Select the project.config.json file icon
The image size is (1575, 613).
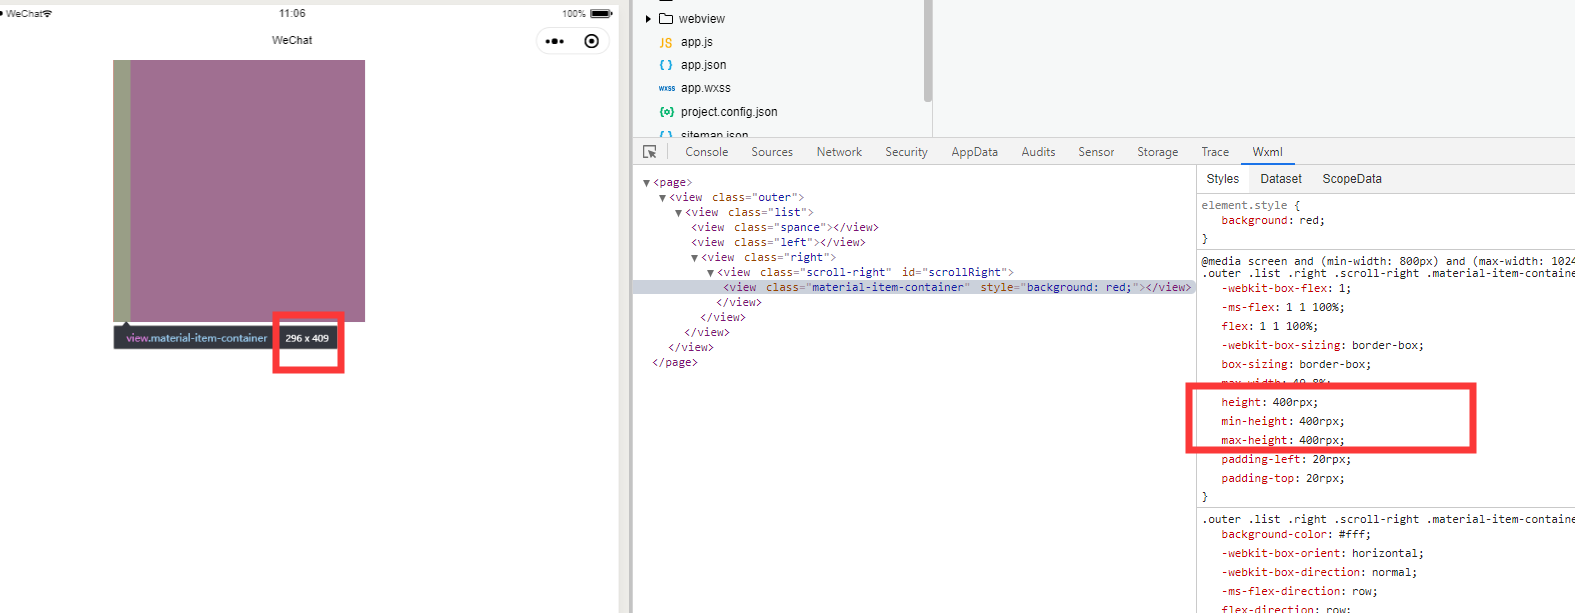tap(666, 112)
